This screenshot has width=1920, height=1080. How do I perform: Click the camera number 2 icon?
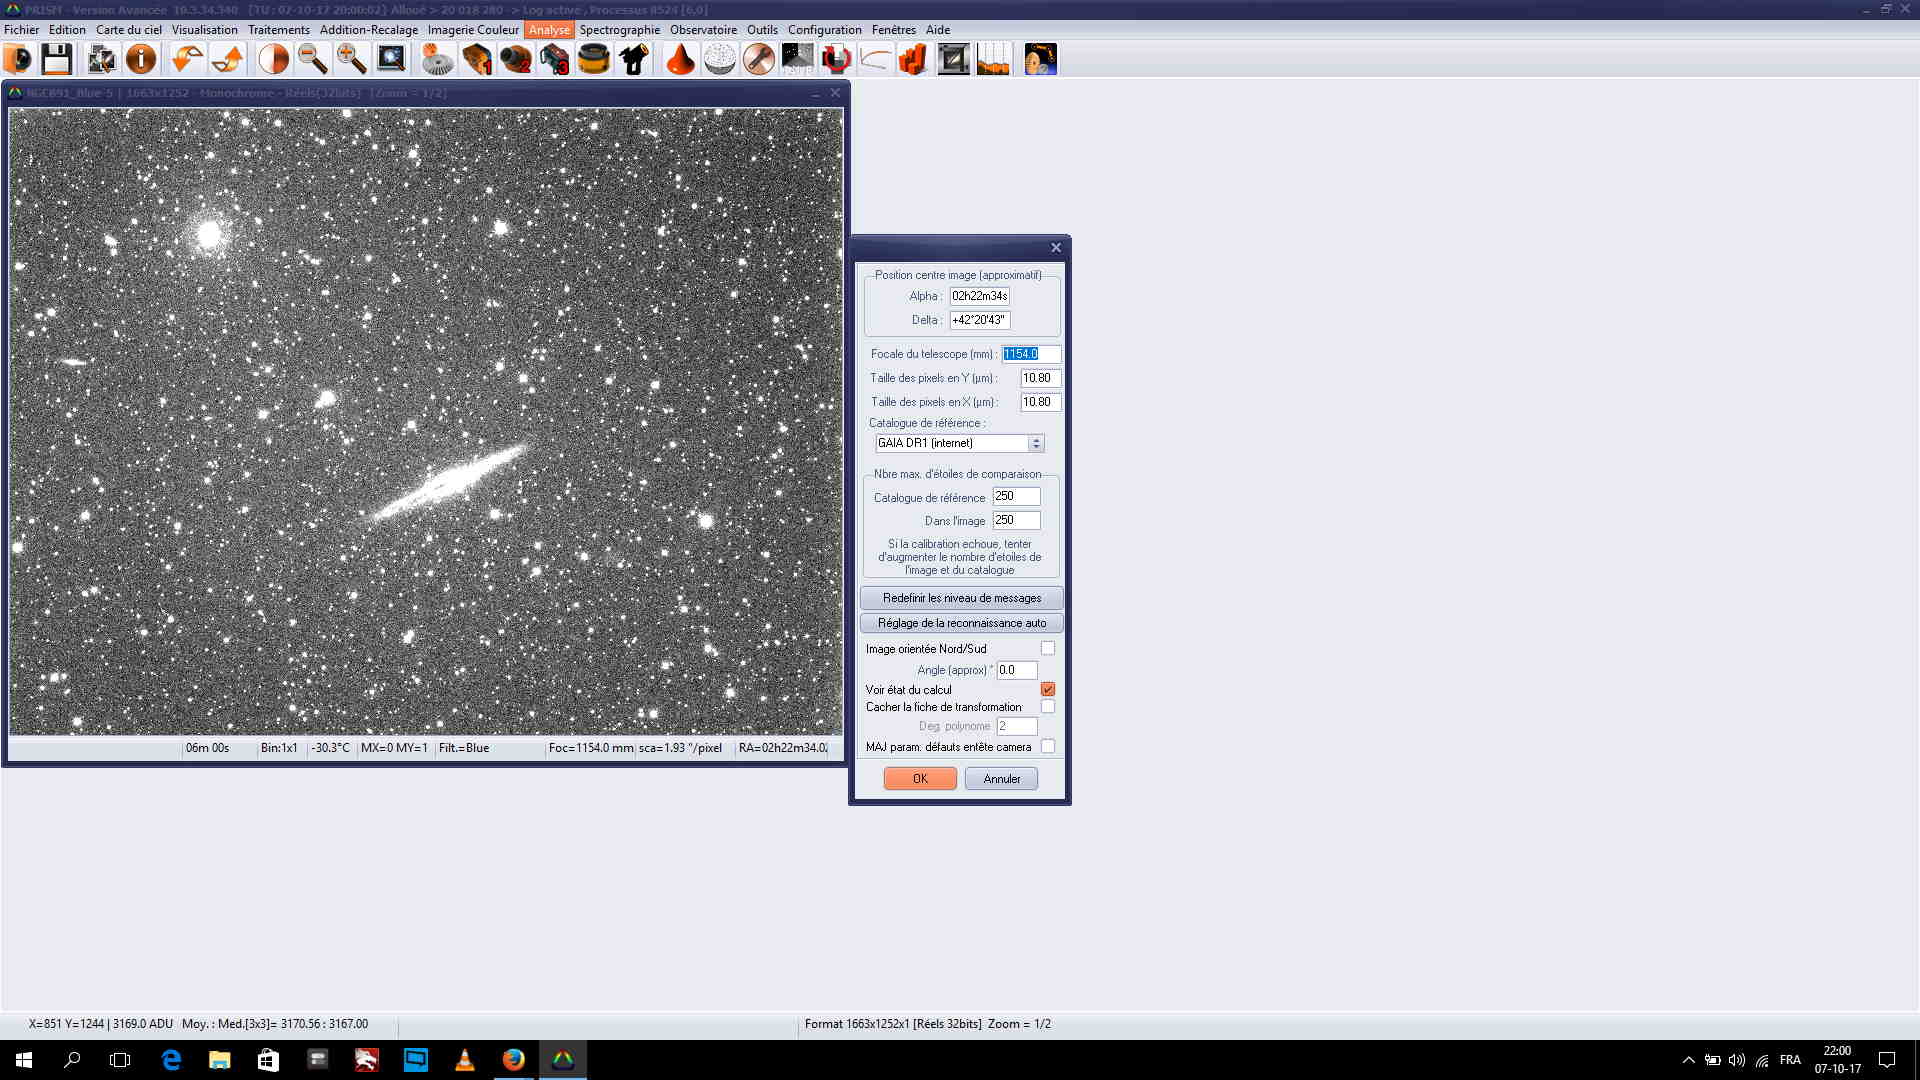(x=515, y=59)
